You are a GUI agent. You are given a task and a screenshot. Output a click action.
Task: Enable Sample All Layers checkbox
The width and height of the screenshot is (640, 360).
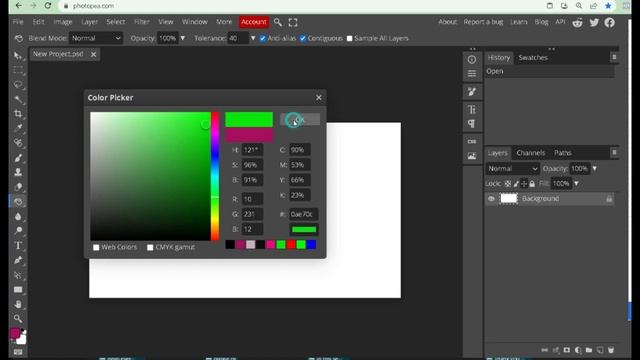point(349,38)
